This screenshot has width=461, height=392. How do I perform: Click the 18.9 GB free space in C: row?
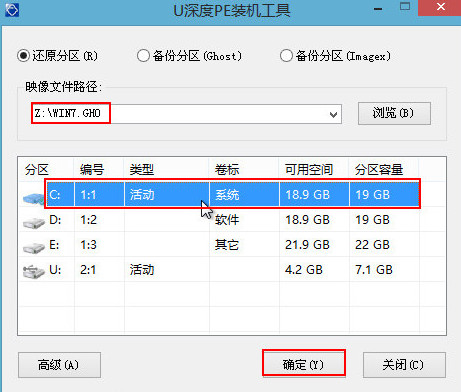click(307, 195)
